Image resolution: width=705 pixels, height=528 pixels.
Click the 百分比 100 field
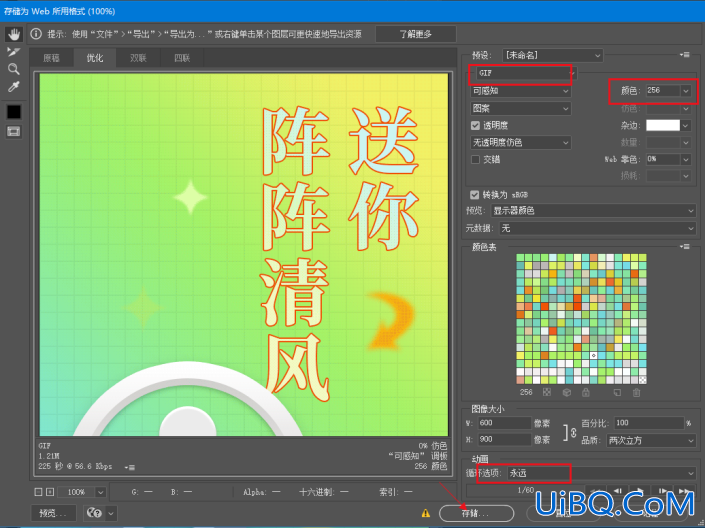point(649,423)
